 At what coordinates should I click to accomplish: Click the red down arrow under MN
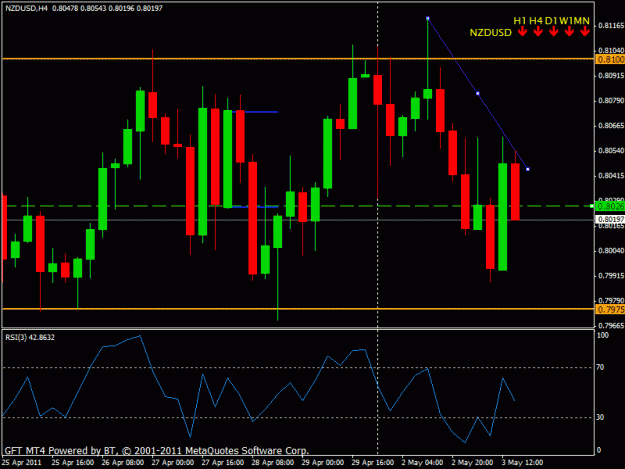click(x=584, y=31)
